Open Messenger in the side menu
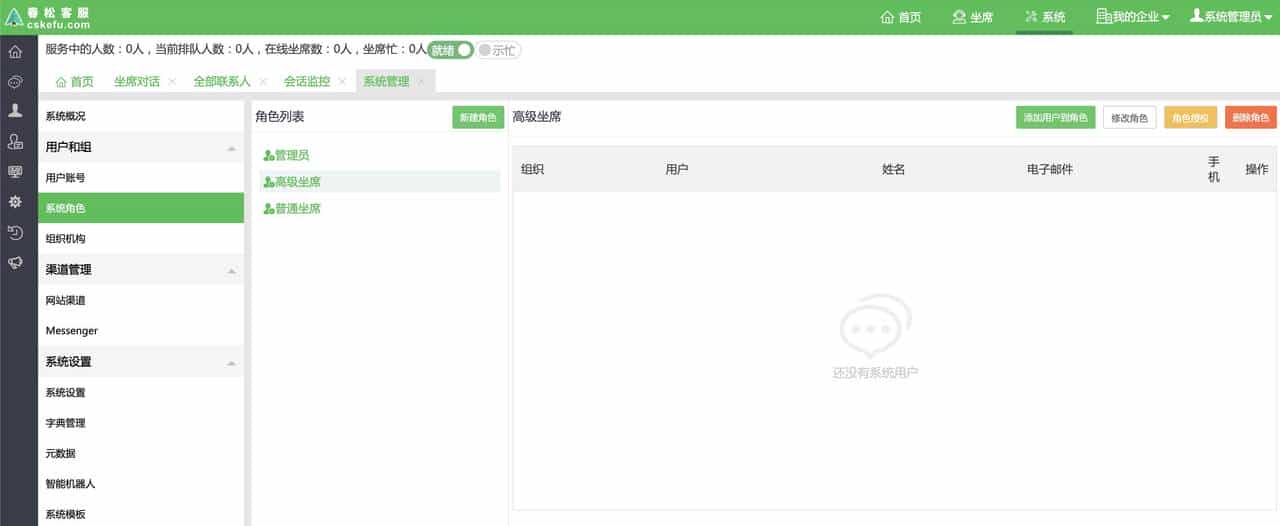Viewport: 1280px width, 526px height. [x=141, y=331]
